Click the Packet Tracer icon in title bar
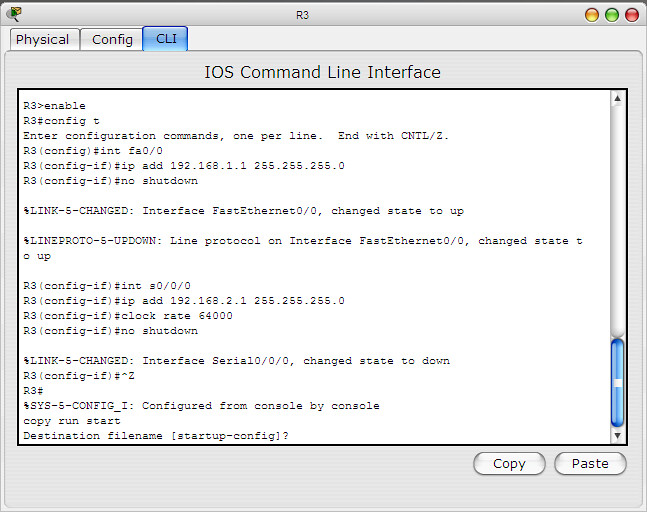The height and width of the screenshot is (512, 647). pos(14,14)
